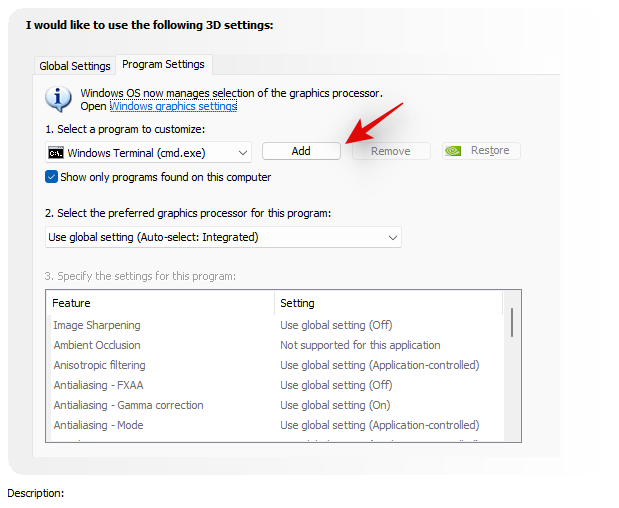The image size is (619, 508).
Task: Select the Ambient Occlusion row
Action: 97,345
